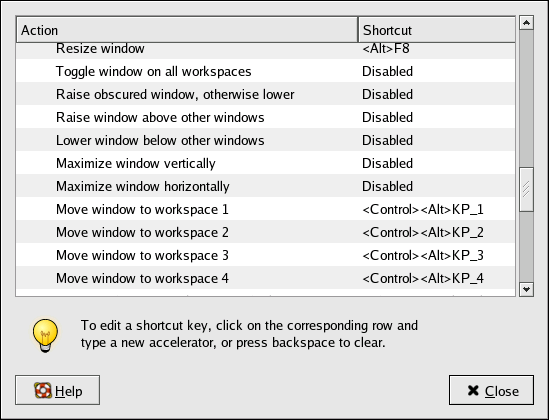Click the lightbulb tip icon
This screenshot has width=549, height=420.
(x=45, y=335)
